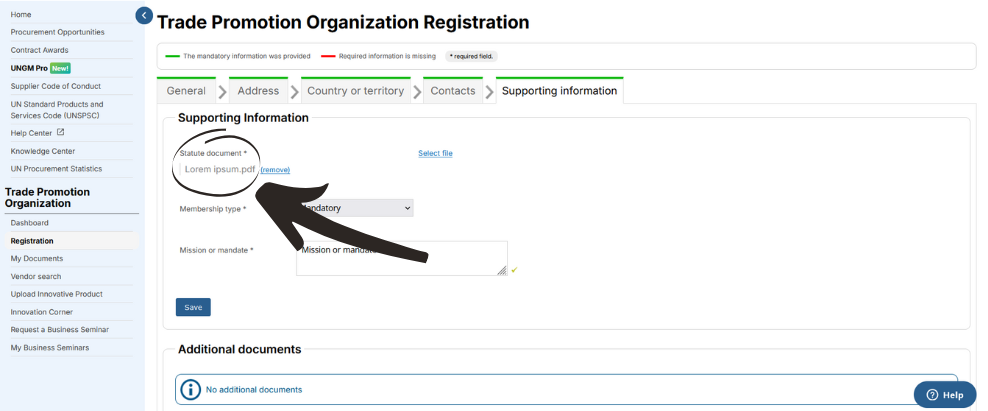Open the Dashboard sidebar item
The image size is (988, 411).
tap(30, 223)
